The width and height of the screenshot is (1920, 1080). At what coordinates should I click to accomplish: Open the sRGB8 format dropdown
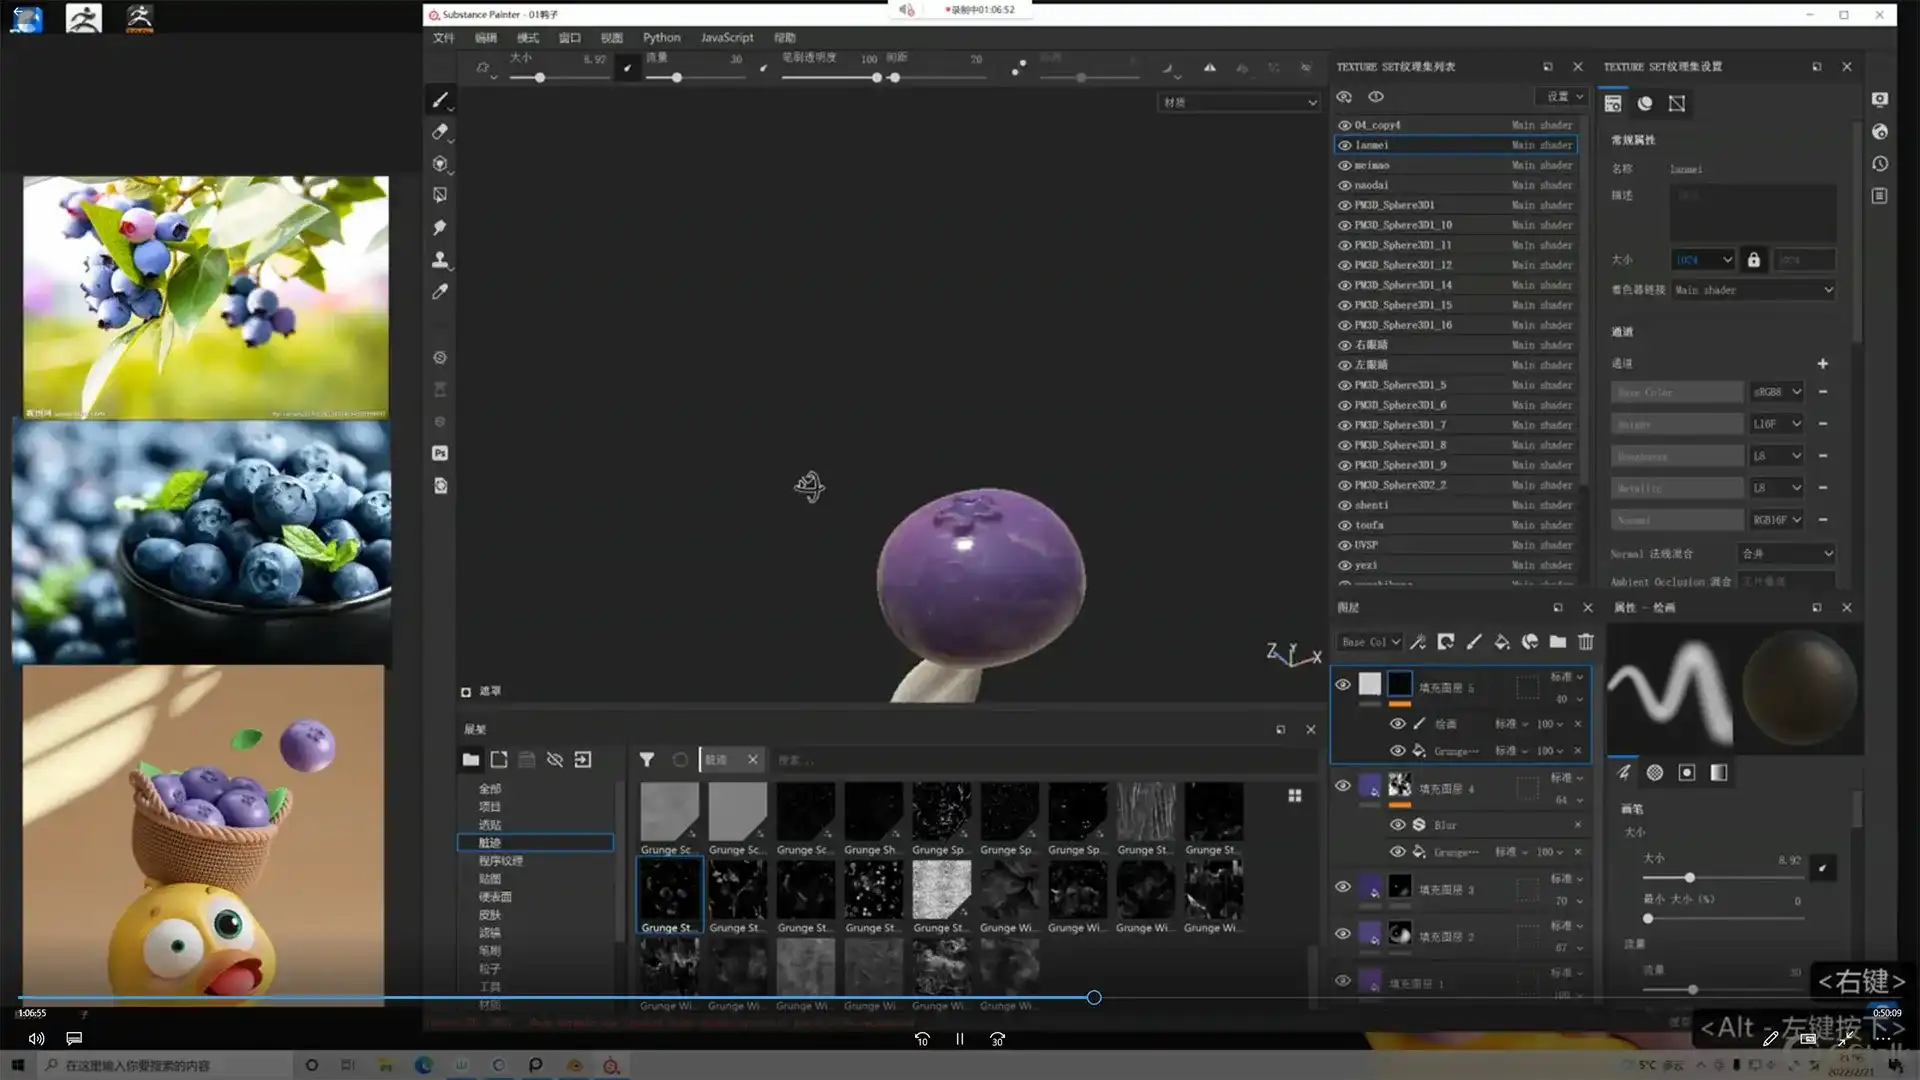1777,392
